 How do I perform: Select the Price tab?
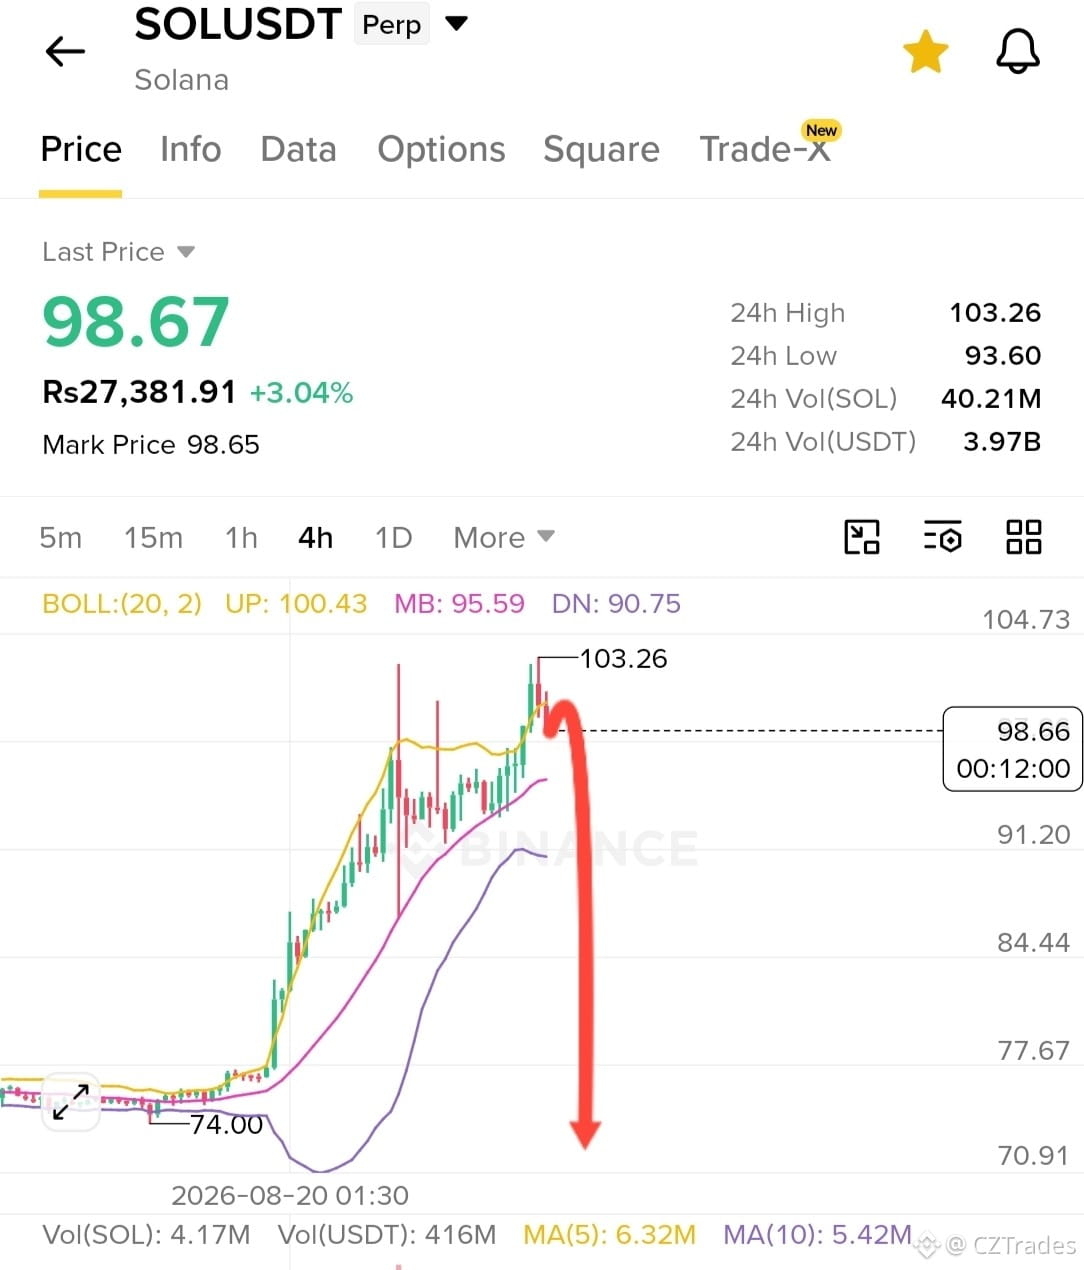tap(81, 149)
